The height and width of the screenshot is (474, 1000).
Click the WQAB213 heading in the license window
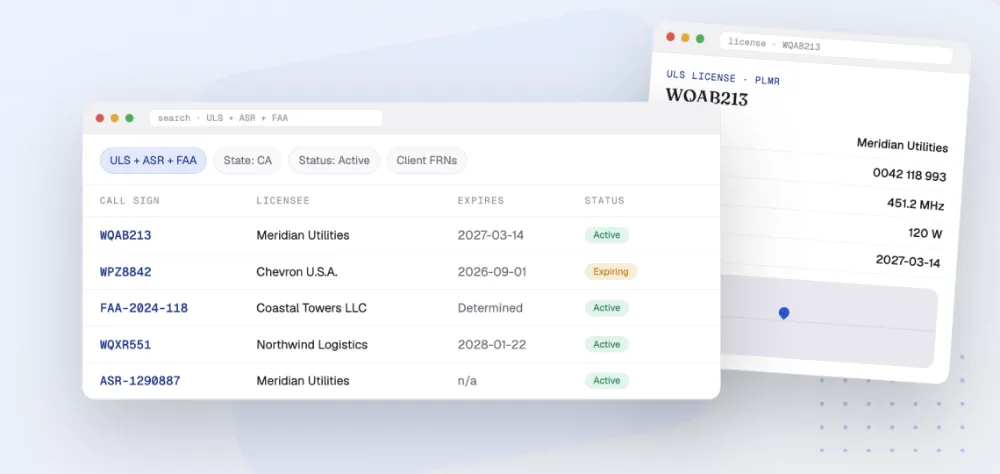pyautogui.click(x=707, y=97)
